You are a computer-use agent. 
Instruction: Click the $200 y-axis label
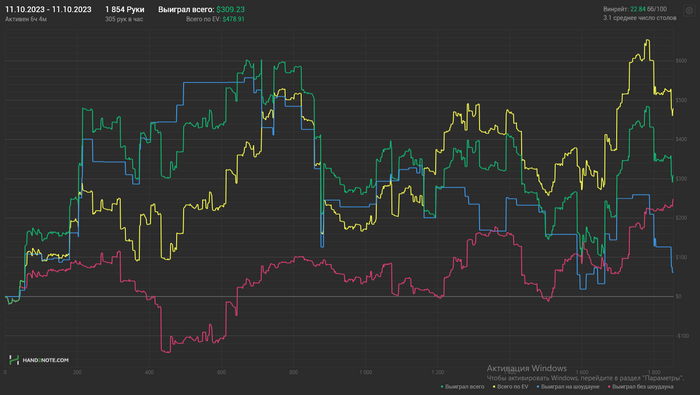pyautogui.click(x=681, y=218)
